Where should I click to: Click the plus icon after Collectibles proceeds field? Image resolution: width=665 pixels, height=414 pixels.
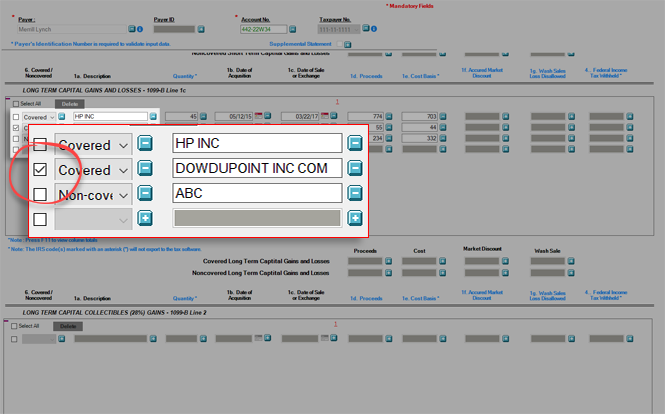click(389, 338)
